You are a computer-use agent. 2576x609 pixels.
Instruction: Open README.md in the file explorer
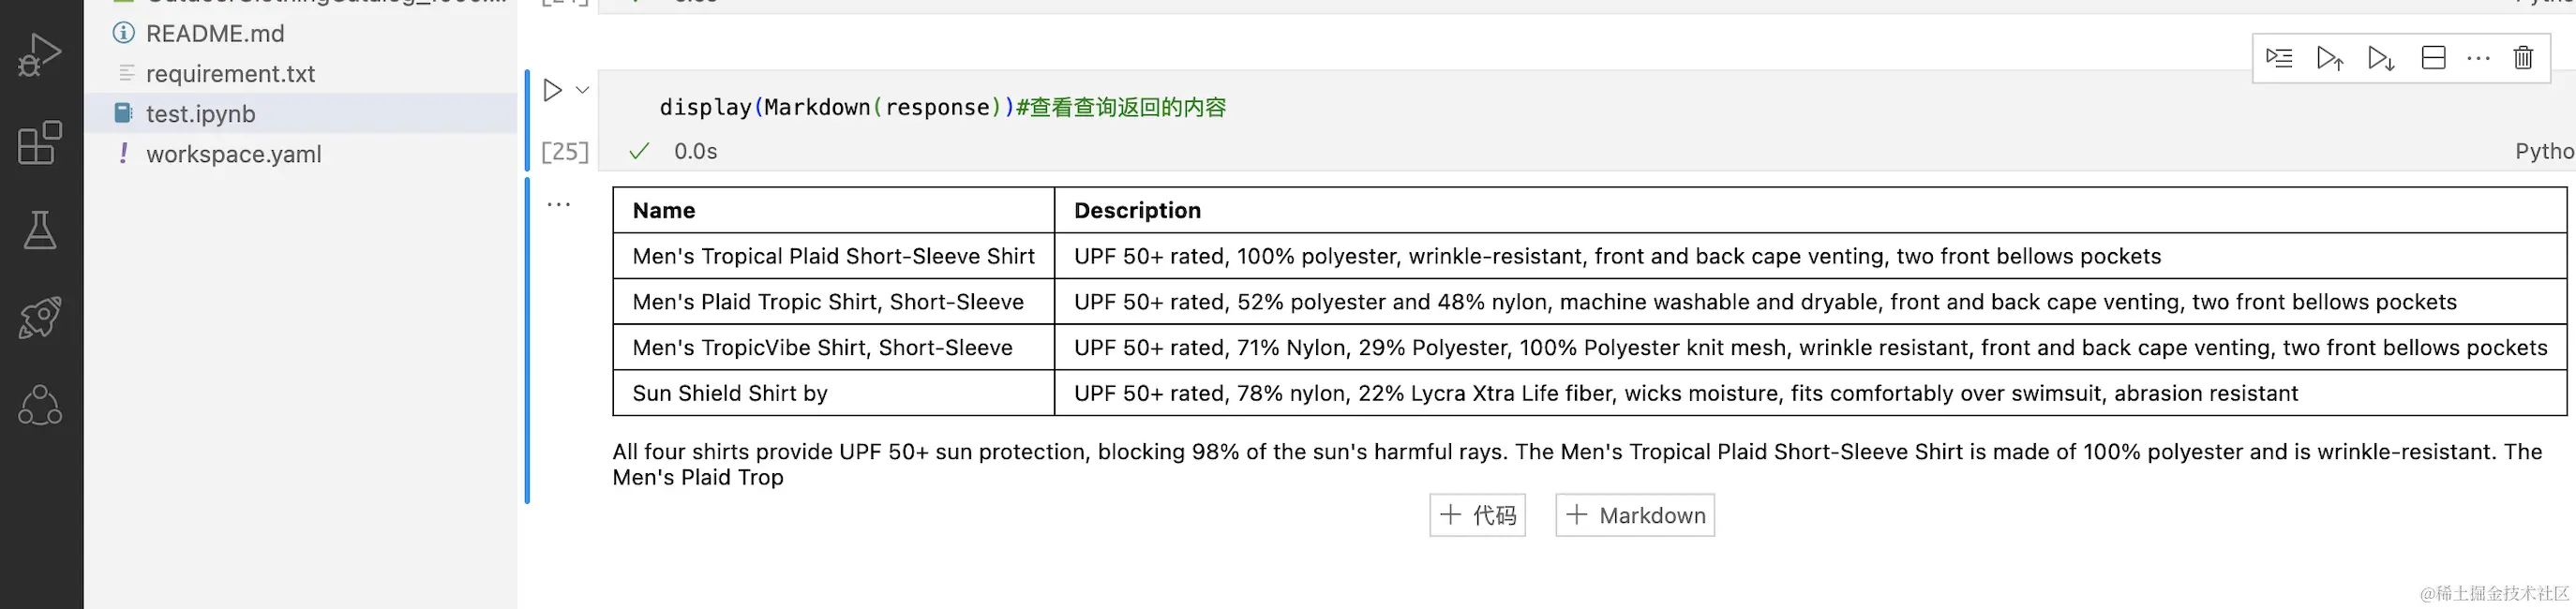click(x=215, y=33)
